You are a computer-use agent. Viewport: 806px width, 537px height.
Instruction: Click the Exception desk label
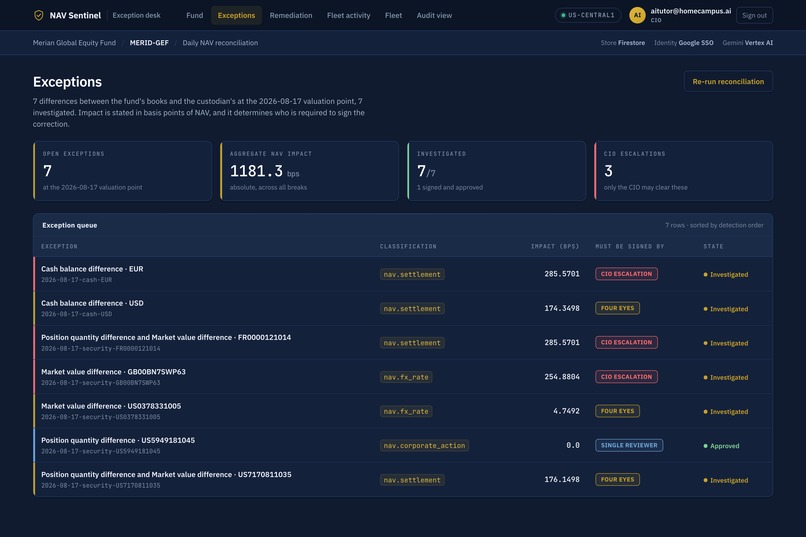coord(136,15)
